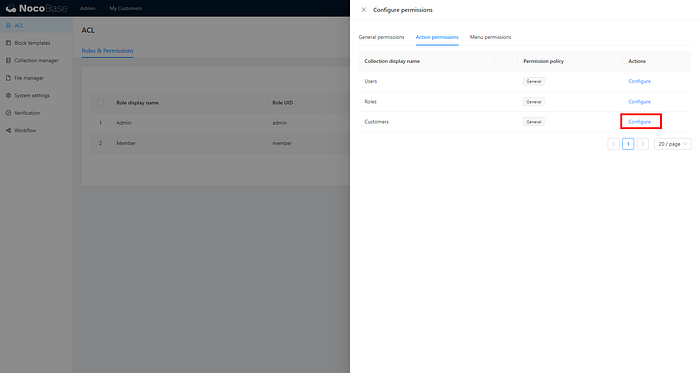This screenshot has height=373, width=700.
Task: Go to previous page arrow
Action: point(613,144)
